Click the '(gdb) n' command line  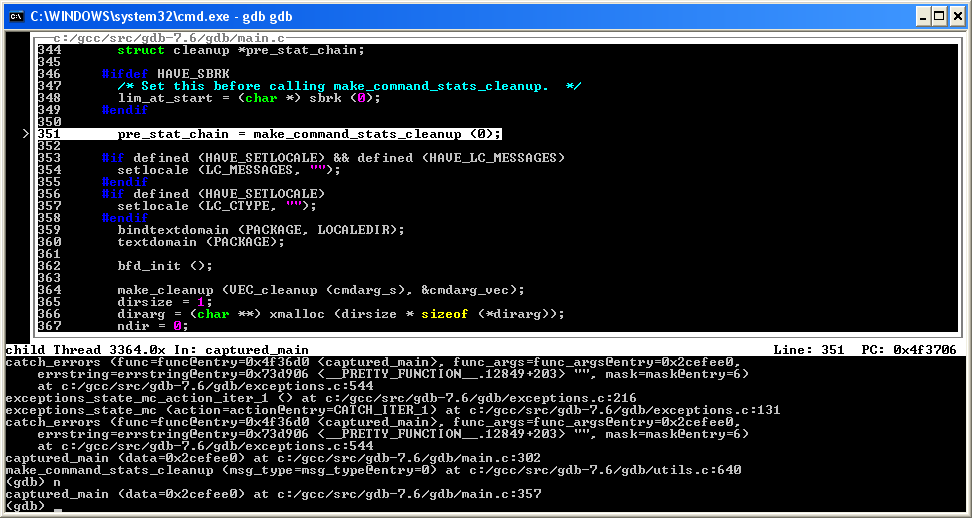pos(33,482)
